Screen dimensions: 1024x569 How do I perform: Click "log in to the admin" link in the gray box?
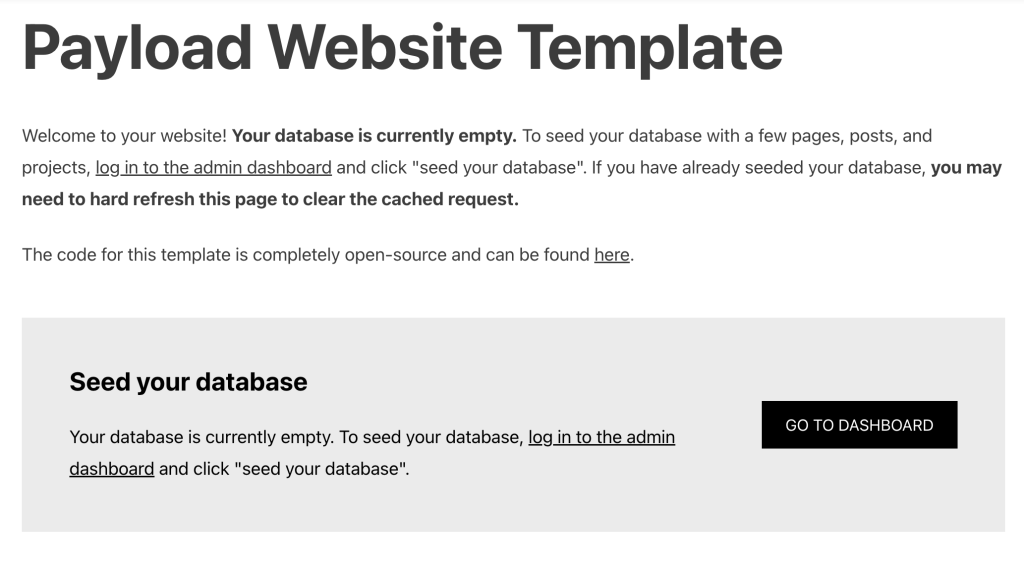[601, 437]
